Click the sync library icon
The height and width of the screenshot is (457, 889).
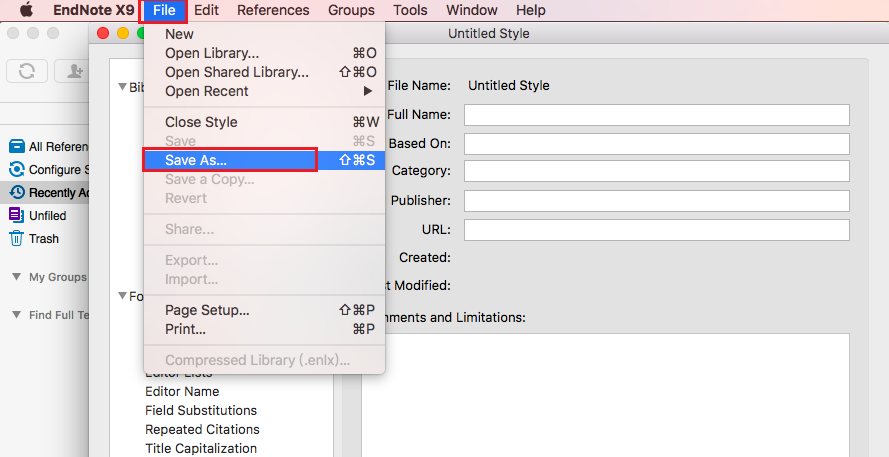(x=27, y=71)
